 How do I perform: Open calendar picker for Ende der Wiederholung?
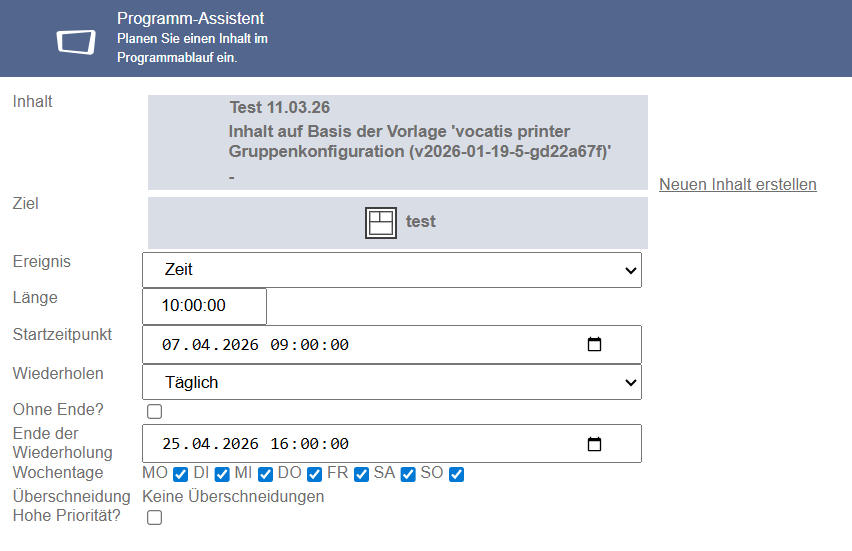594,444
